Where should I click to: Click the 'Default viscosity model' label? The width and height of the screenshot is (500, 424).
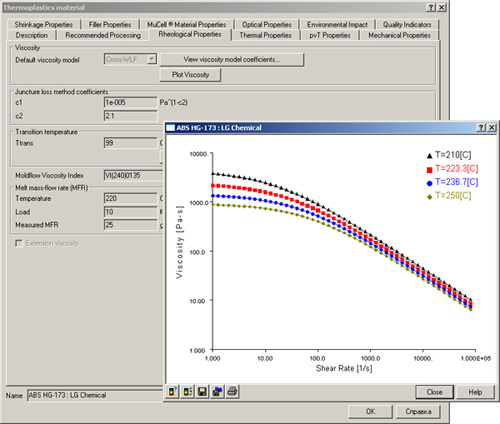point(47,60)
